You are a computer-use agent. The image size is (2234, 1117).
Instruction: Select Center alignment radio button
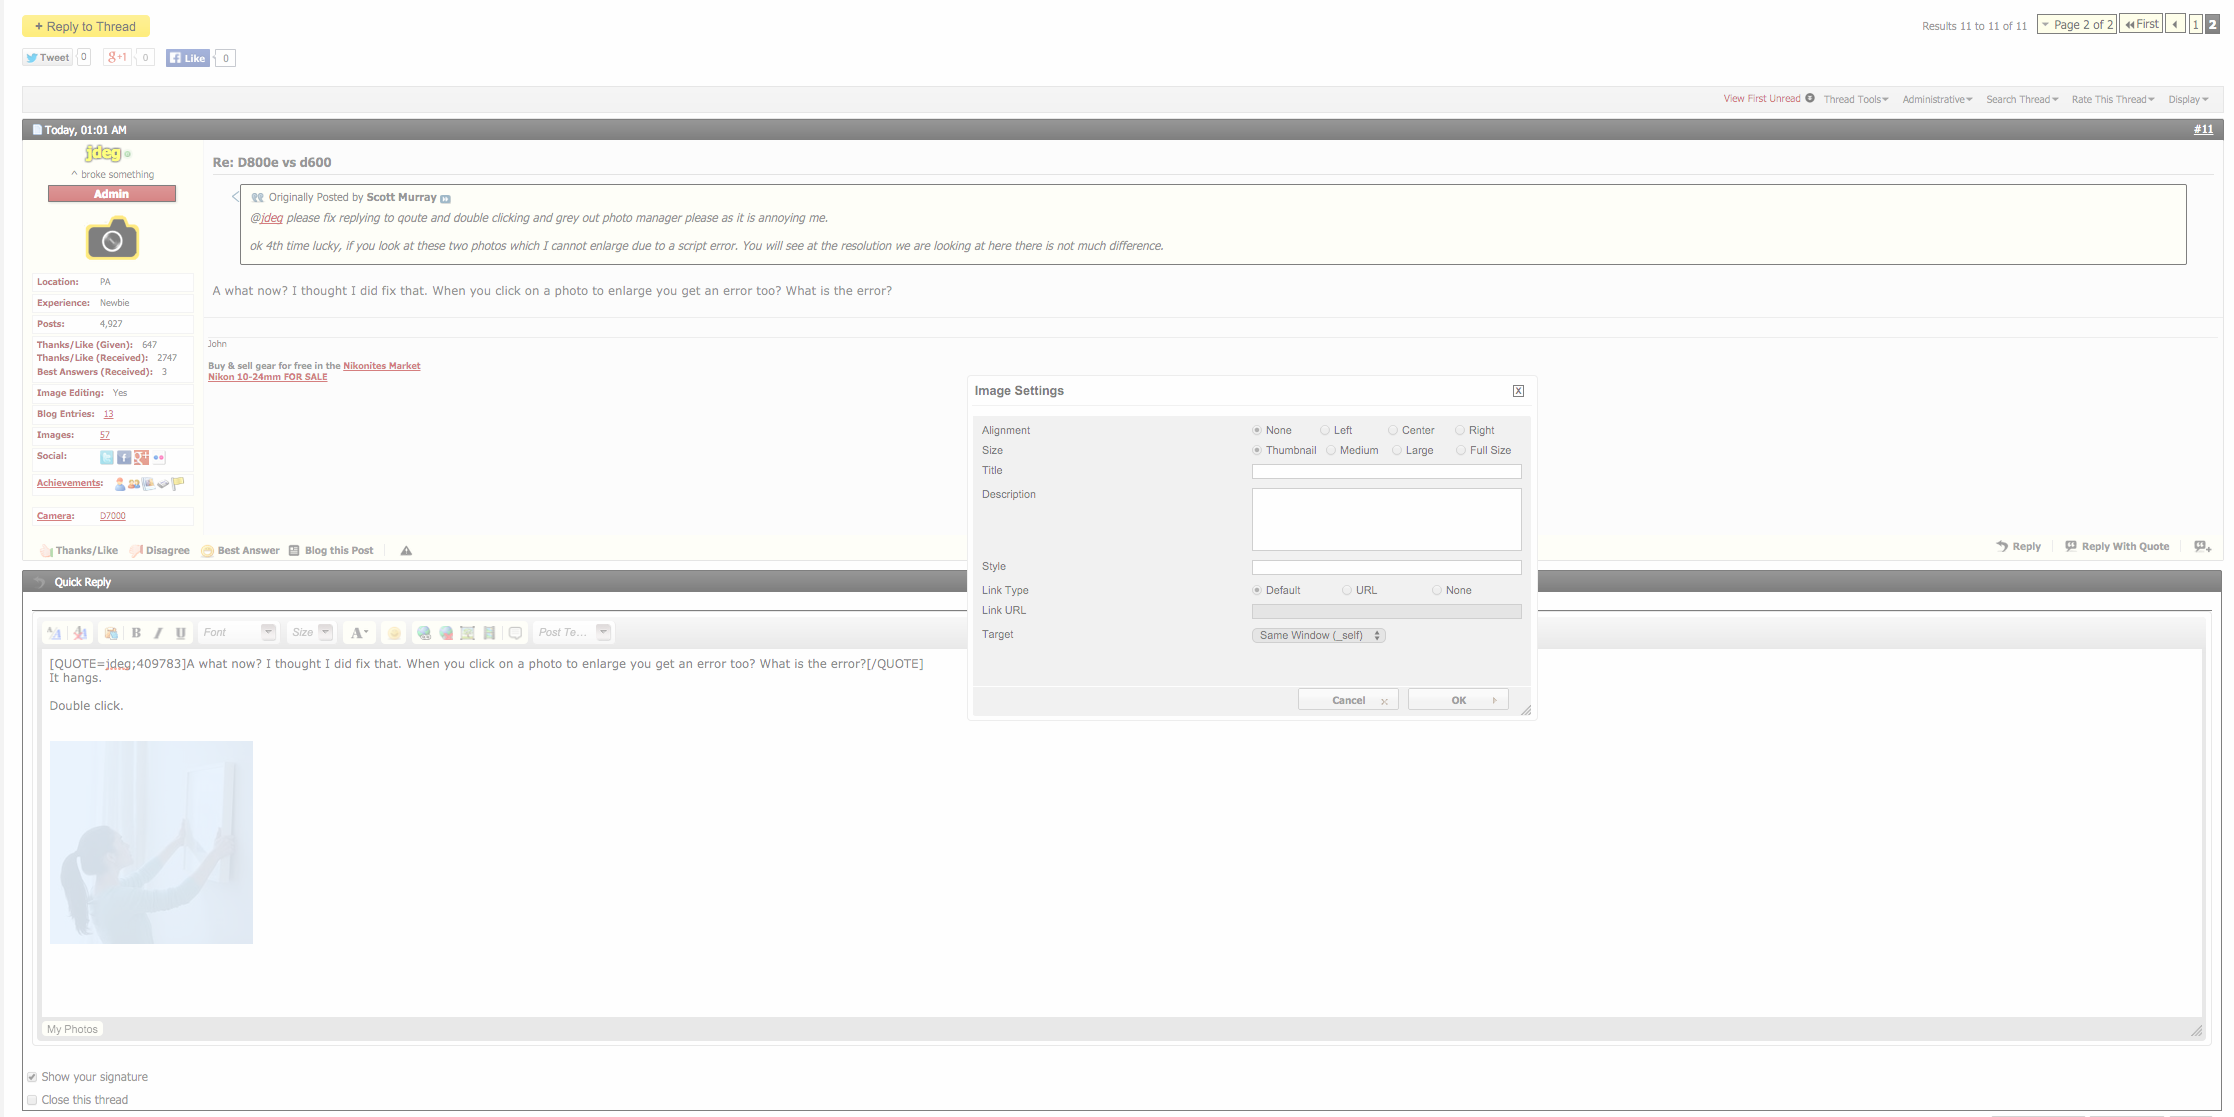point(1393,430)
